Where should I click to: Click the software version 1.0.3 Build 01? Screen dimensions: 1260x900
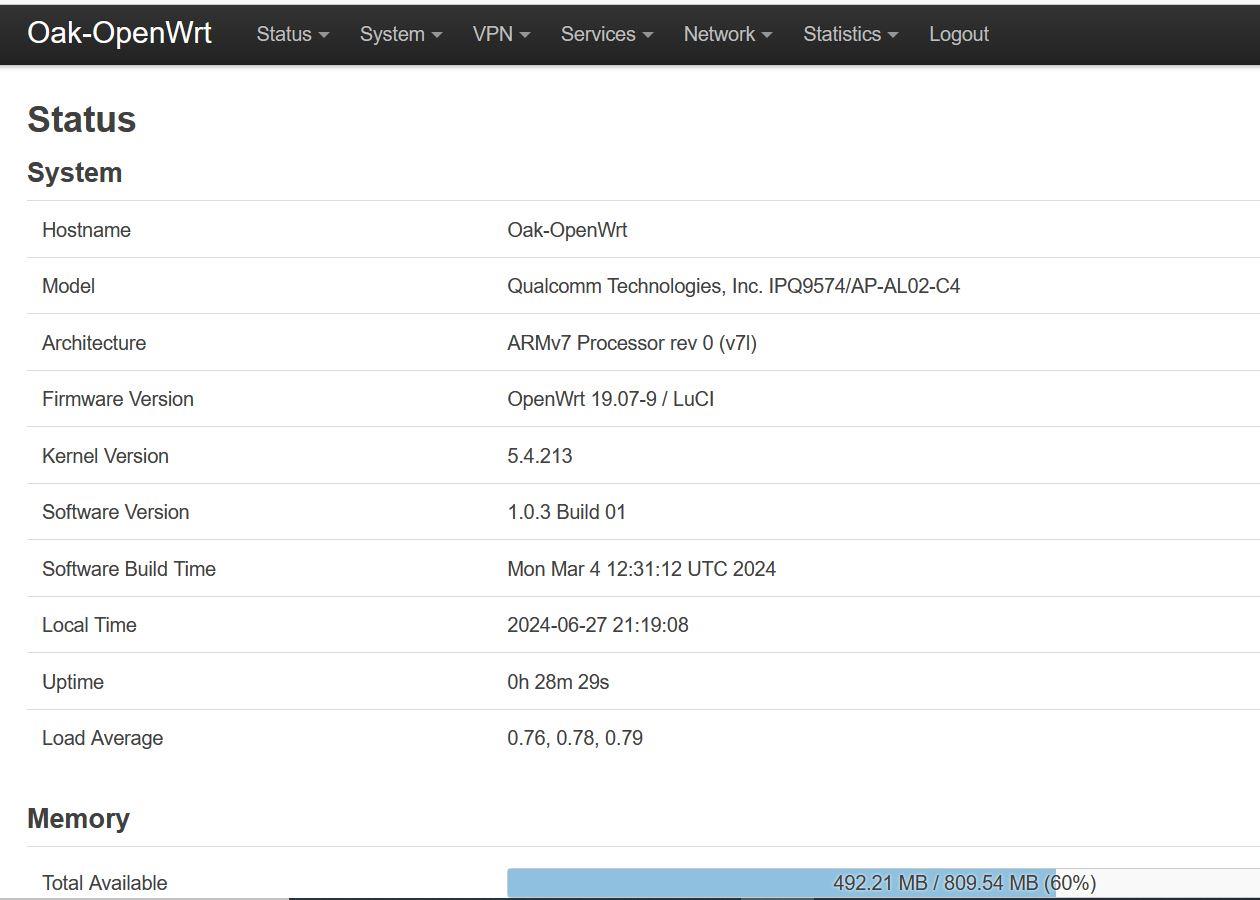(566, 512)
